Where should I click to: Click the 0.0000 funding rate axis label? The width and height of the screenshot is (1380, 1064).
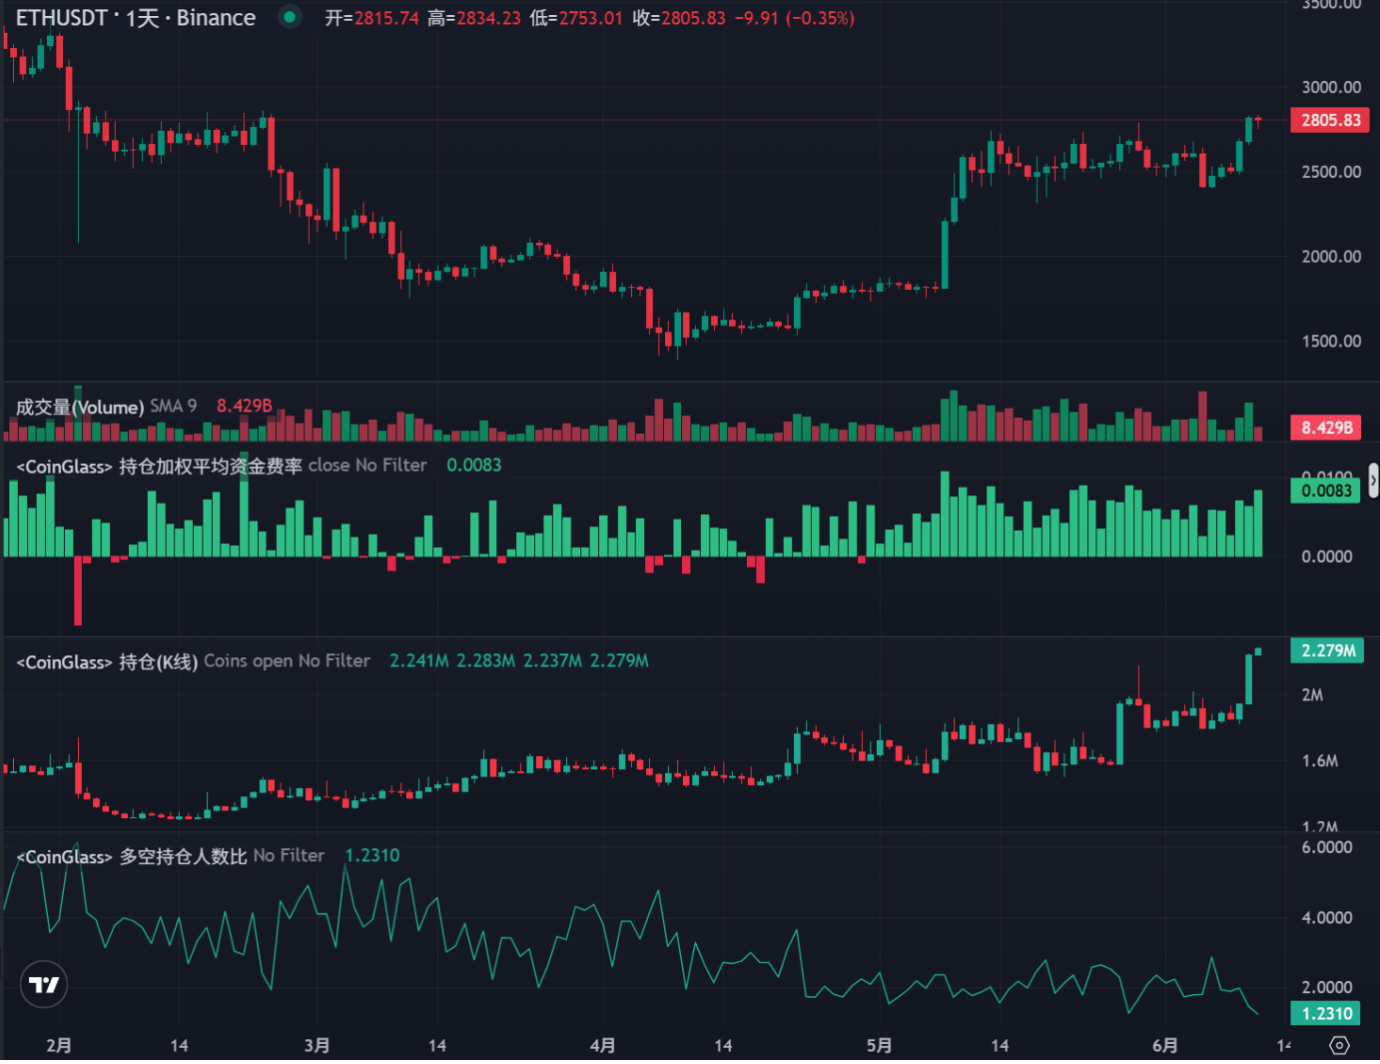pos(1326,557)
